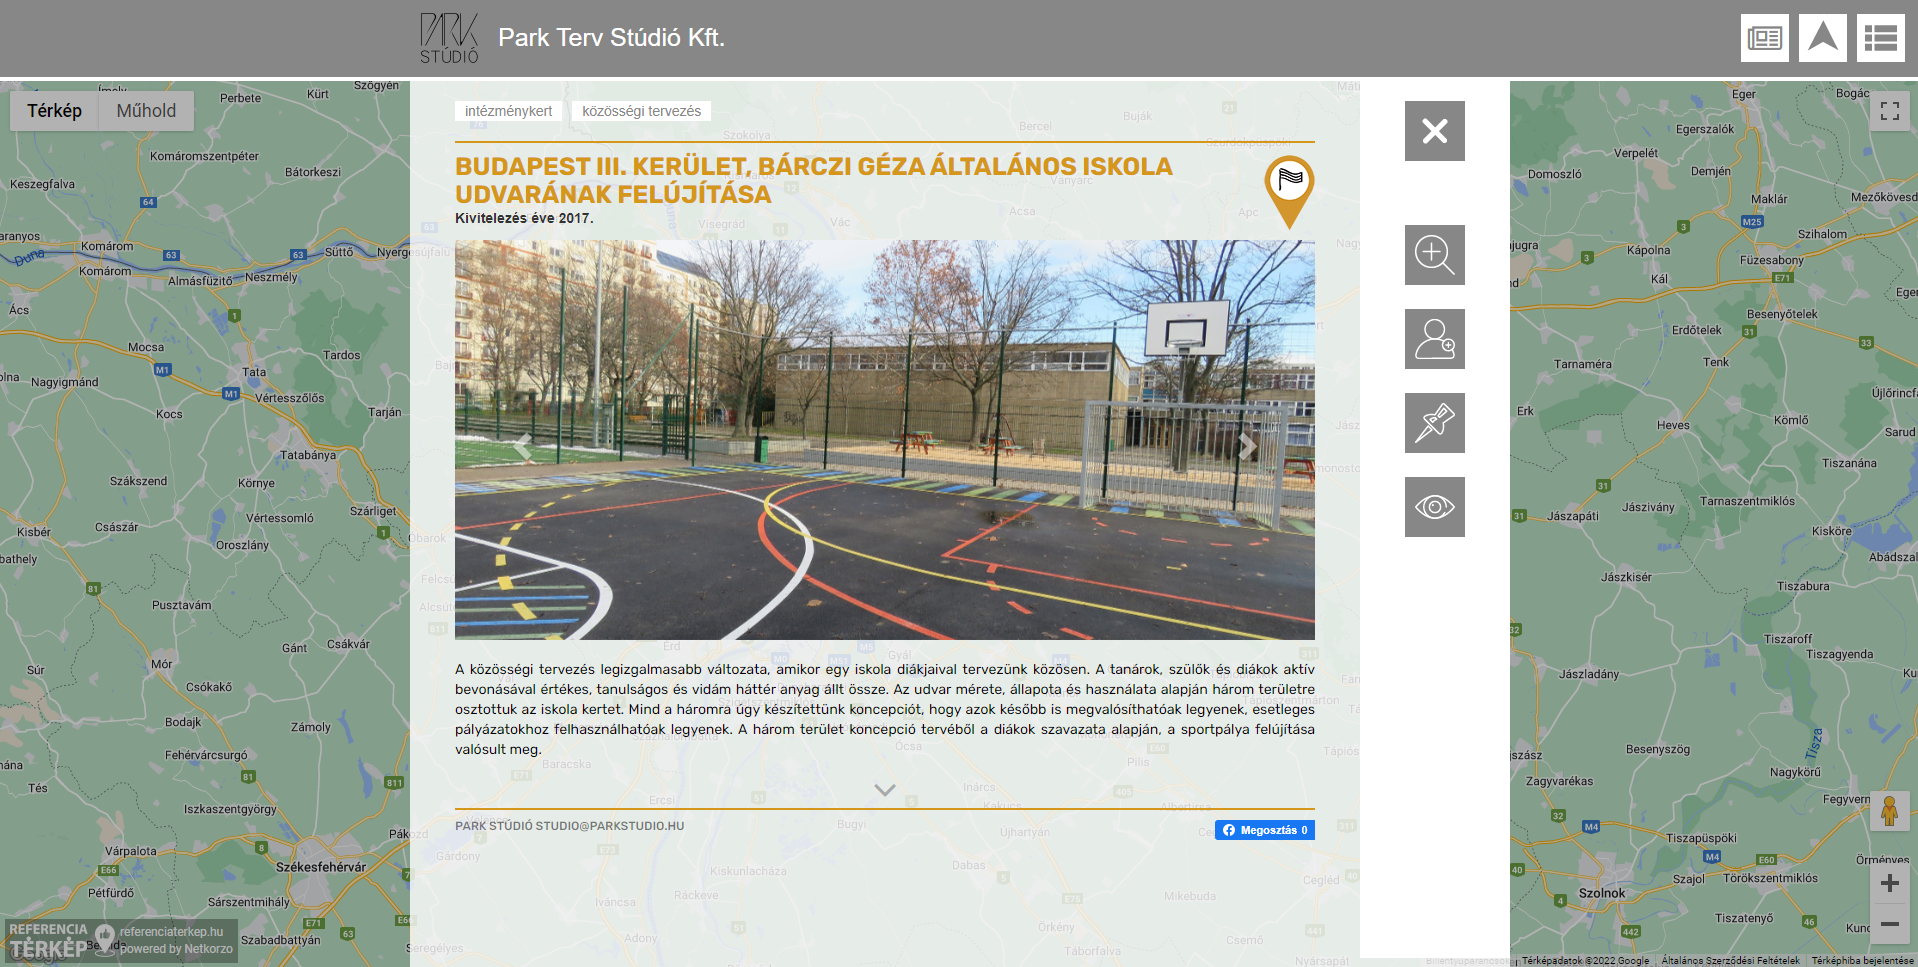Image resolution: width=1918 pixels, height=967 pixels.
Task: Click the orange flag map marker icon
Action: [x=1289, y=186]
